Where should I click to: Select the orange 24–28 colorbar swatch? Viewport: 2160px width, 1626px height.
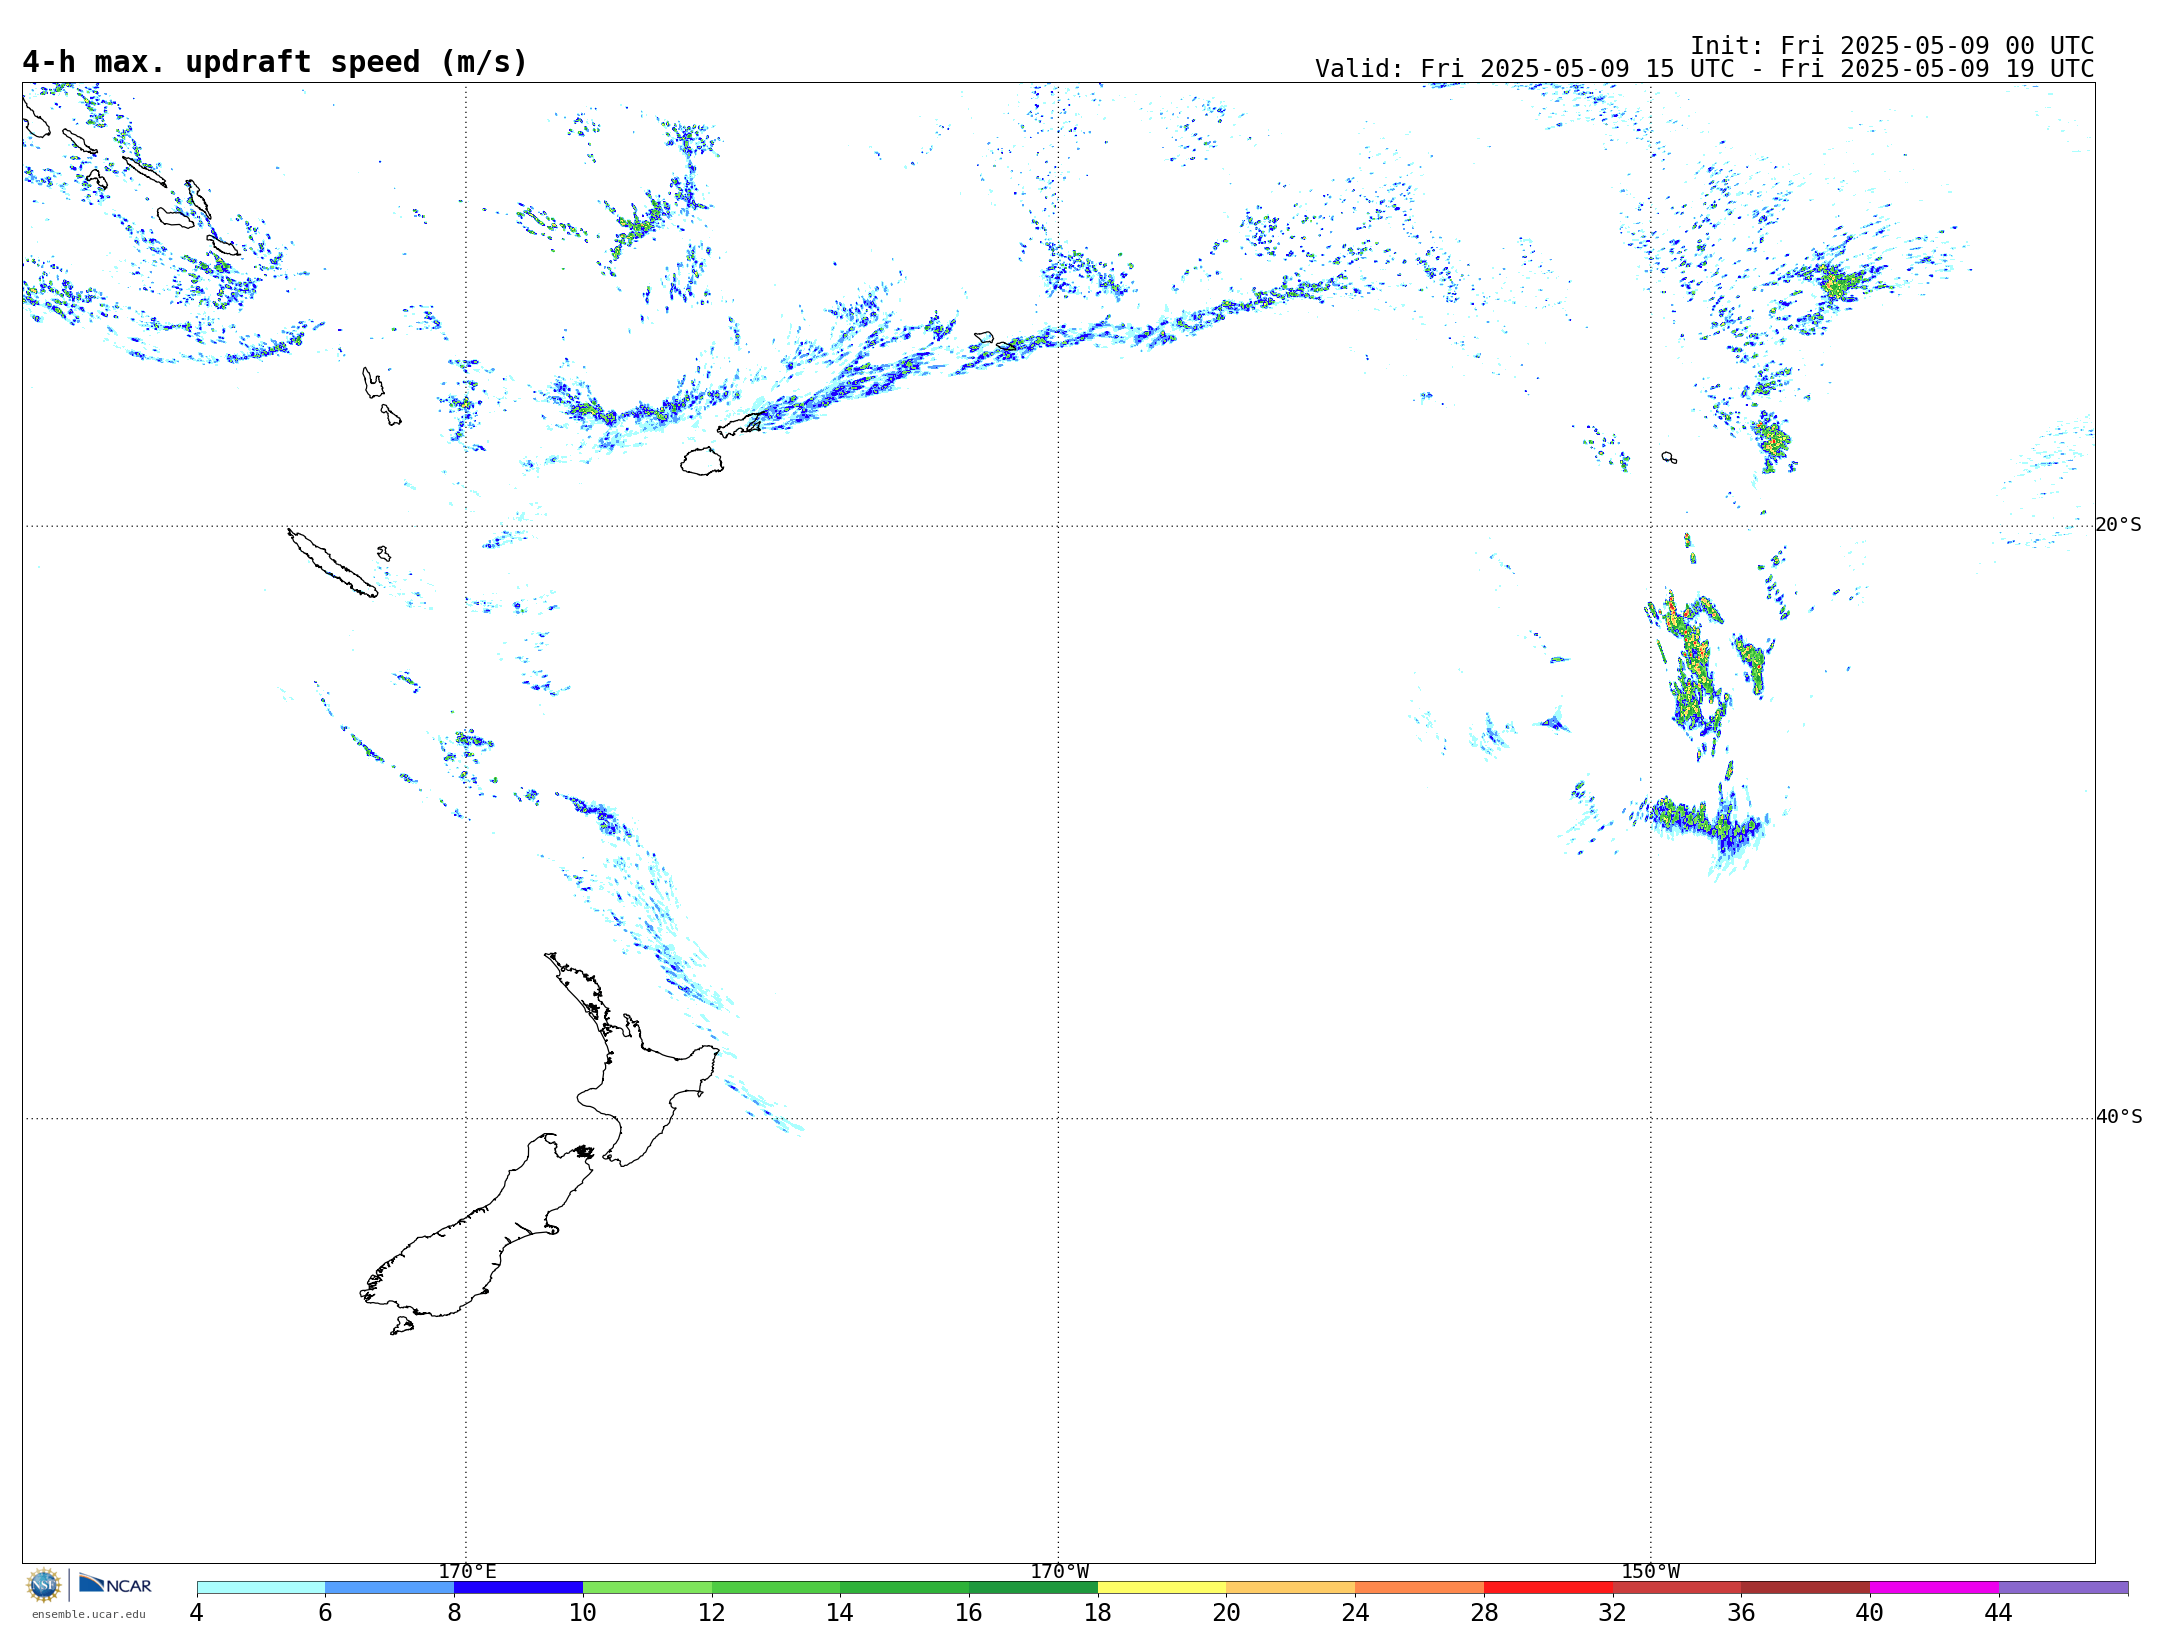pyautogui.click(x=1420, y=1588)
